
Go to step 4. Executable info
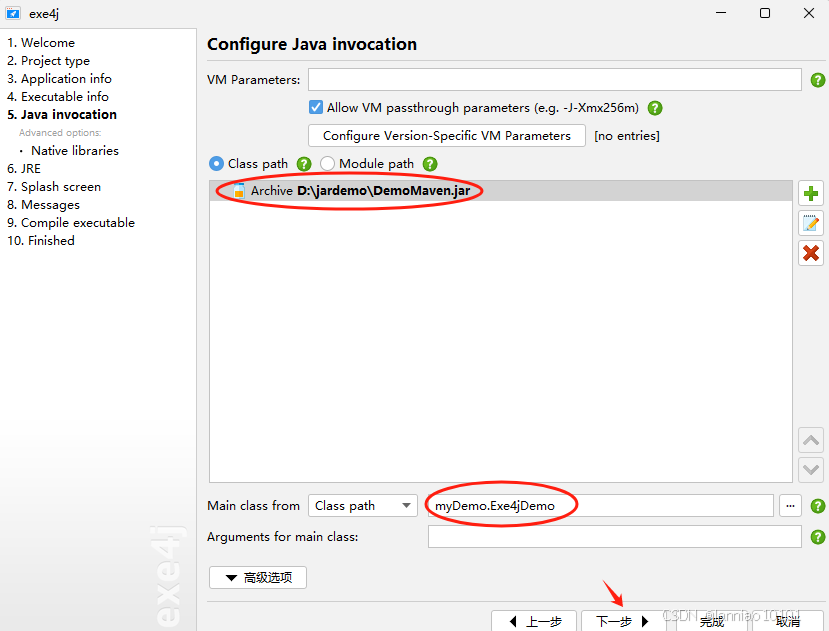pos(58,96)
